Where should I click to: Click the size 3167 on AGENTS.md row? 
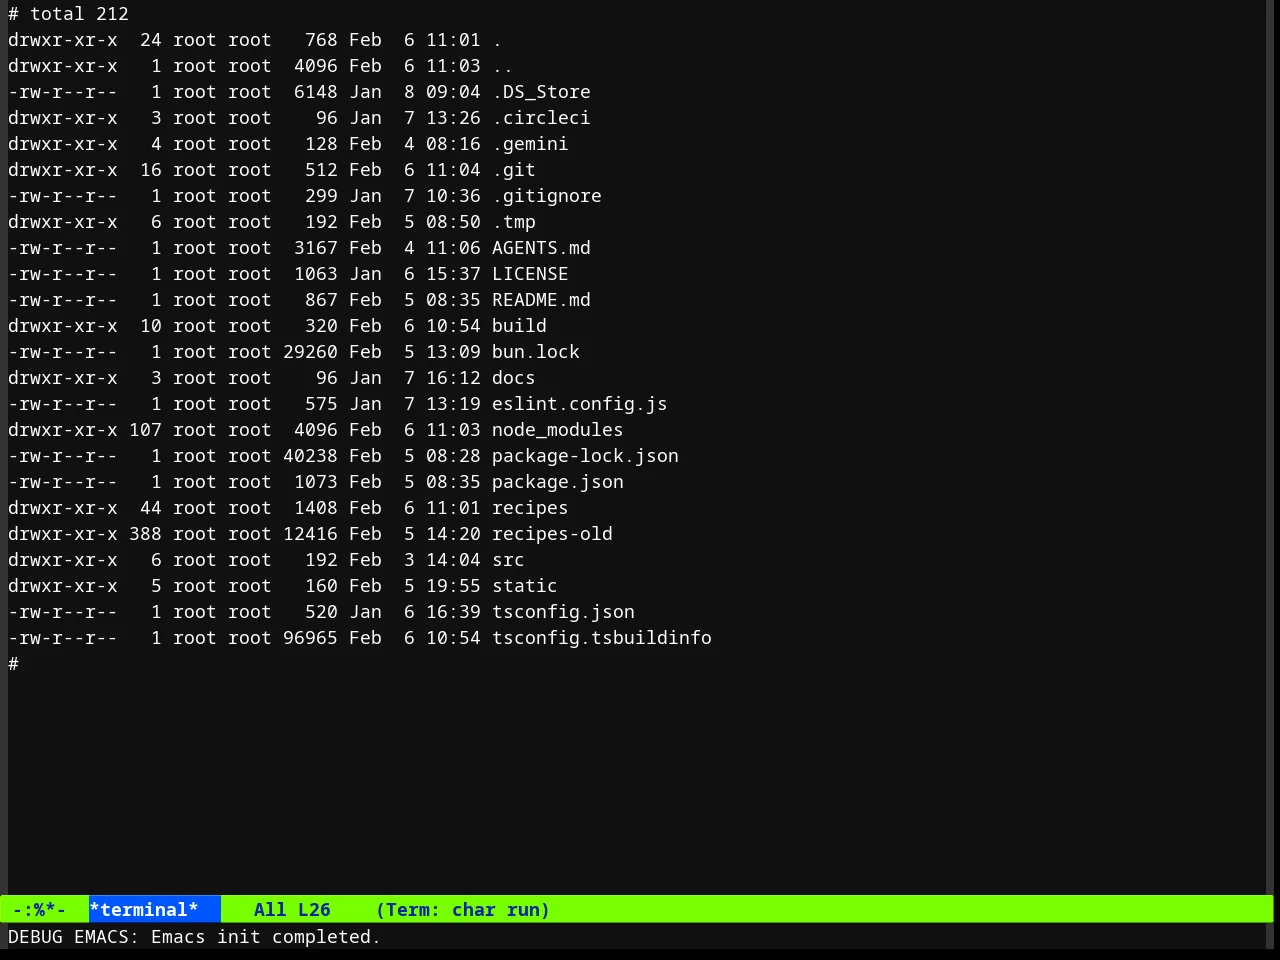316,248
